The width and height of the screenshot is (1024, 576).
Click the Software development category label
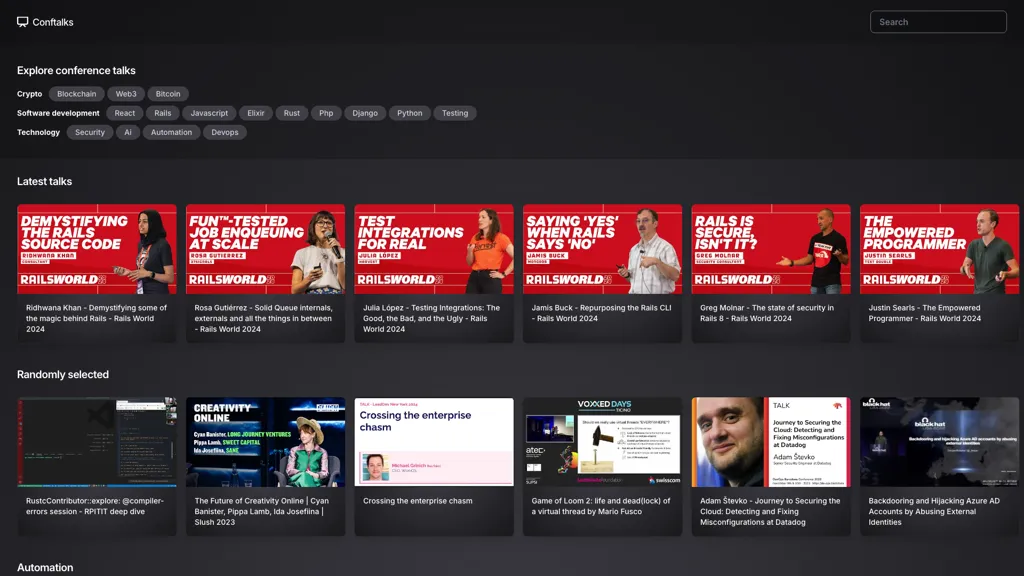click(x=58, y=113)
